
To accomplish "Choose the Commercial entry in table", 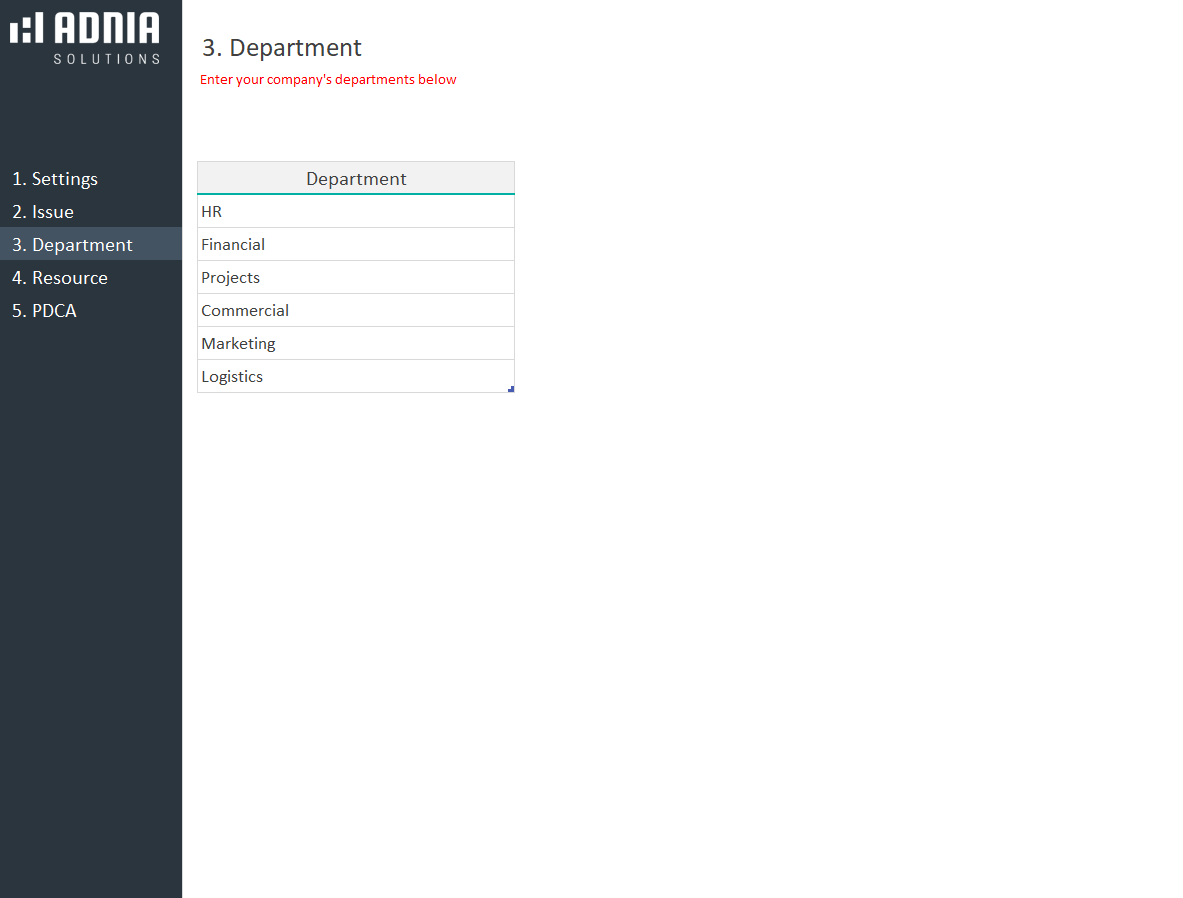I will click(356, 311).
